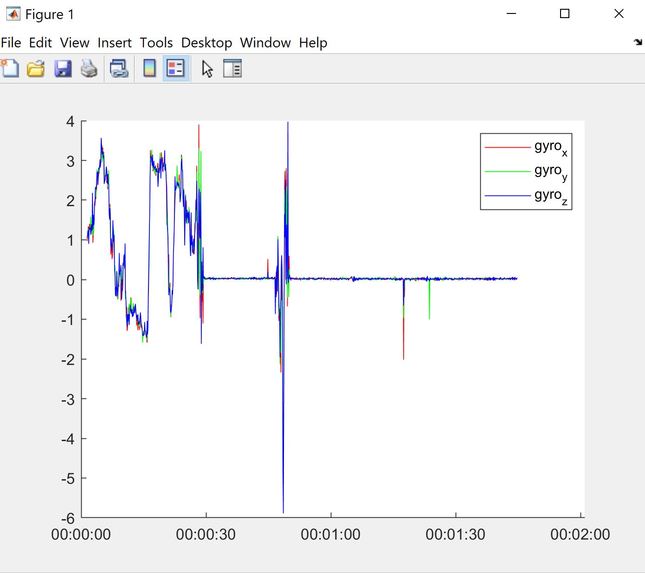
Task: Click the 00:00:30 x-axis tick label
Action: [x=206, y=534]
